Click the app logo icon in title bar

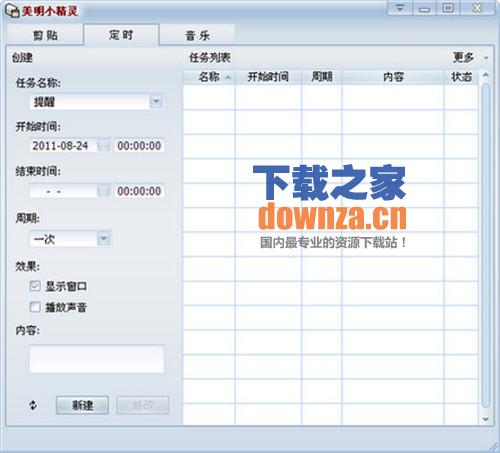pos(12,11)
